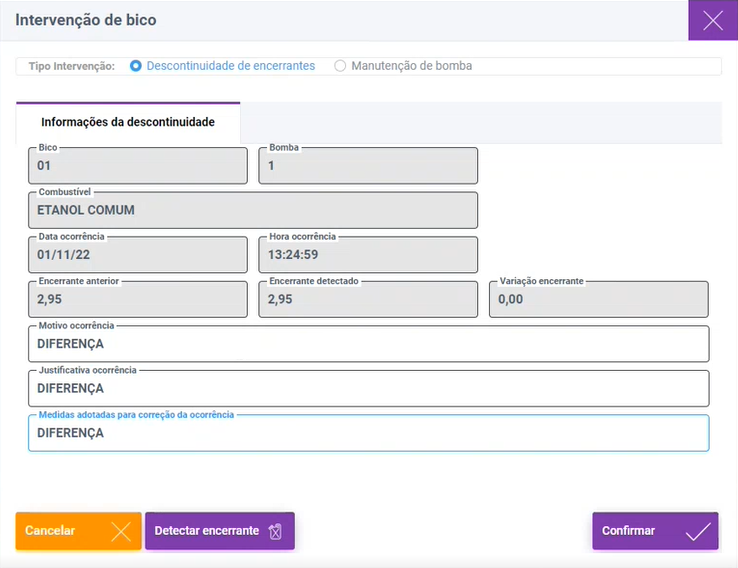Click Detectar encerrante button text
Viewport: 738px width, 568px height.
tap(207, 531)
